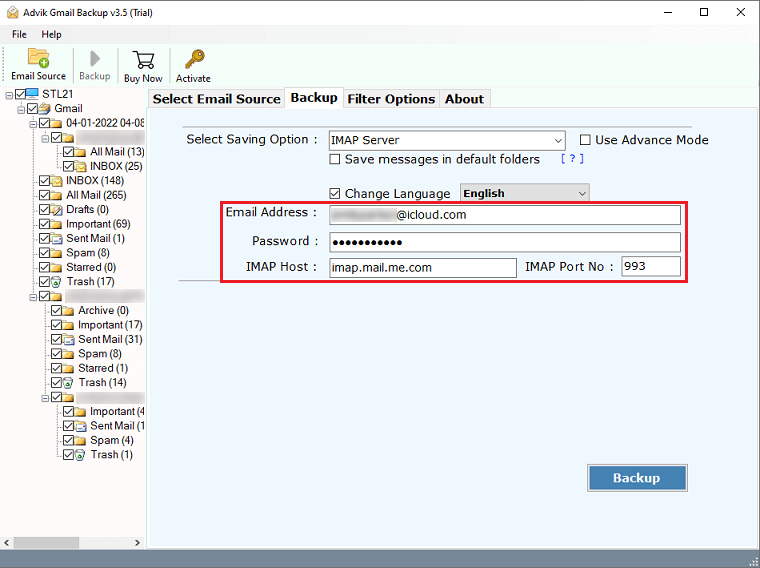Uncheck the Starred (0) checkbox
This screenshot has width=760, height=568.
(45, 267)
